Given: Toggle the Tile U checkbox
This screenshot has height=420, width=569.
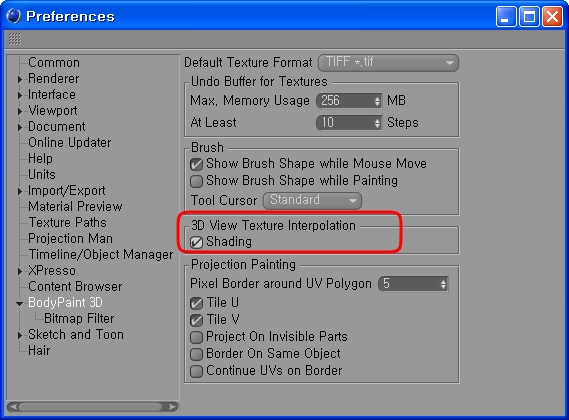Looking at the screenshot, I should pyautogui.click(x=196, y=303).
